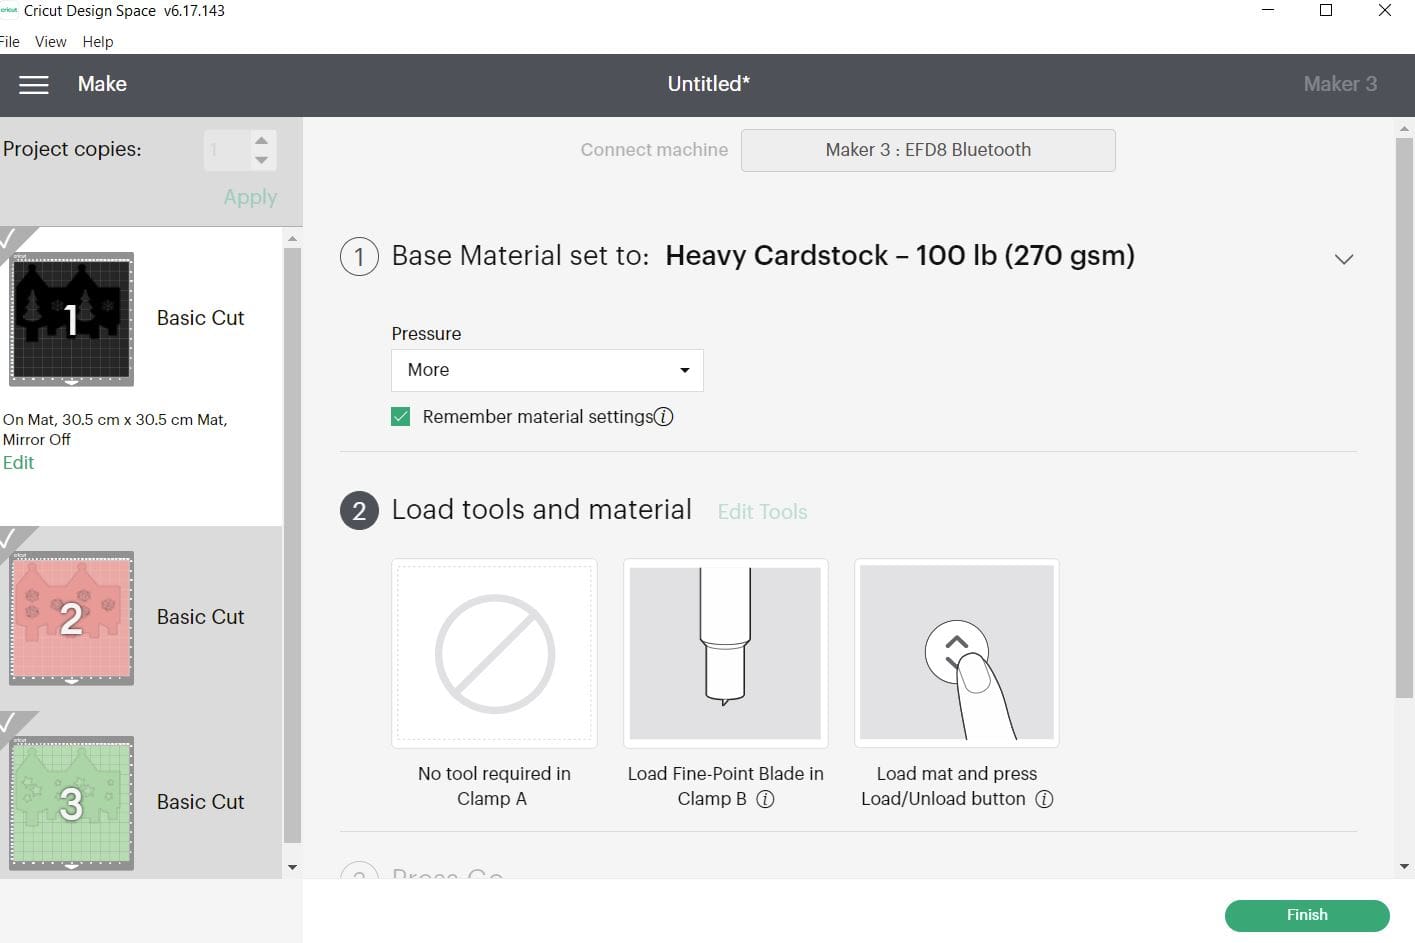Open the File menu
This screenshot has width=1415, height=943.
coord(10,42)
